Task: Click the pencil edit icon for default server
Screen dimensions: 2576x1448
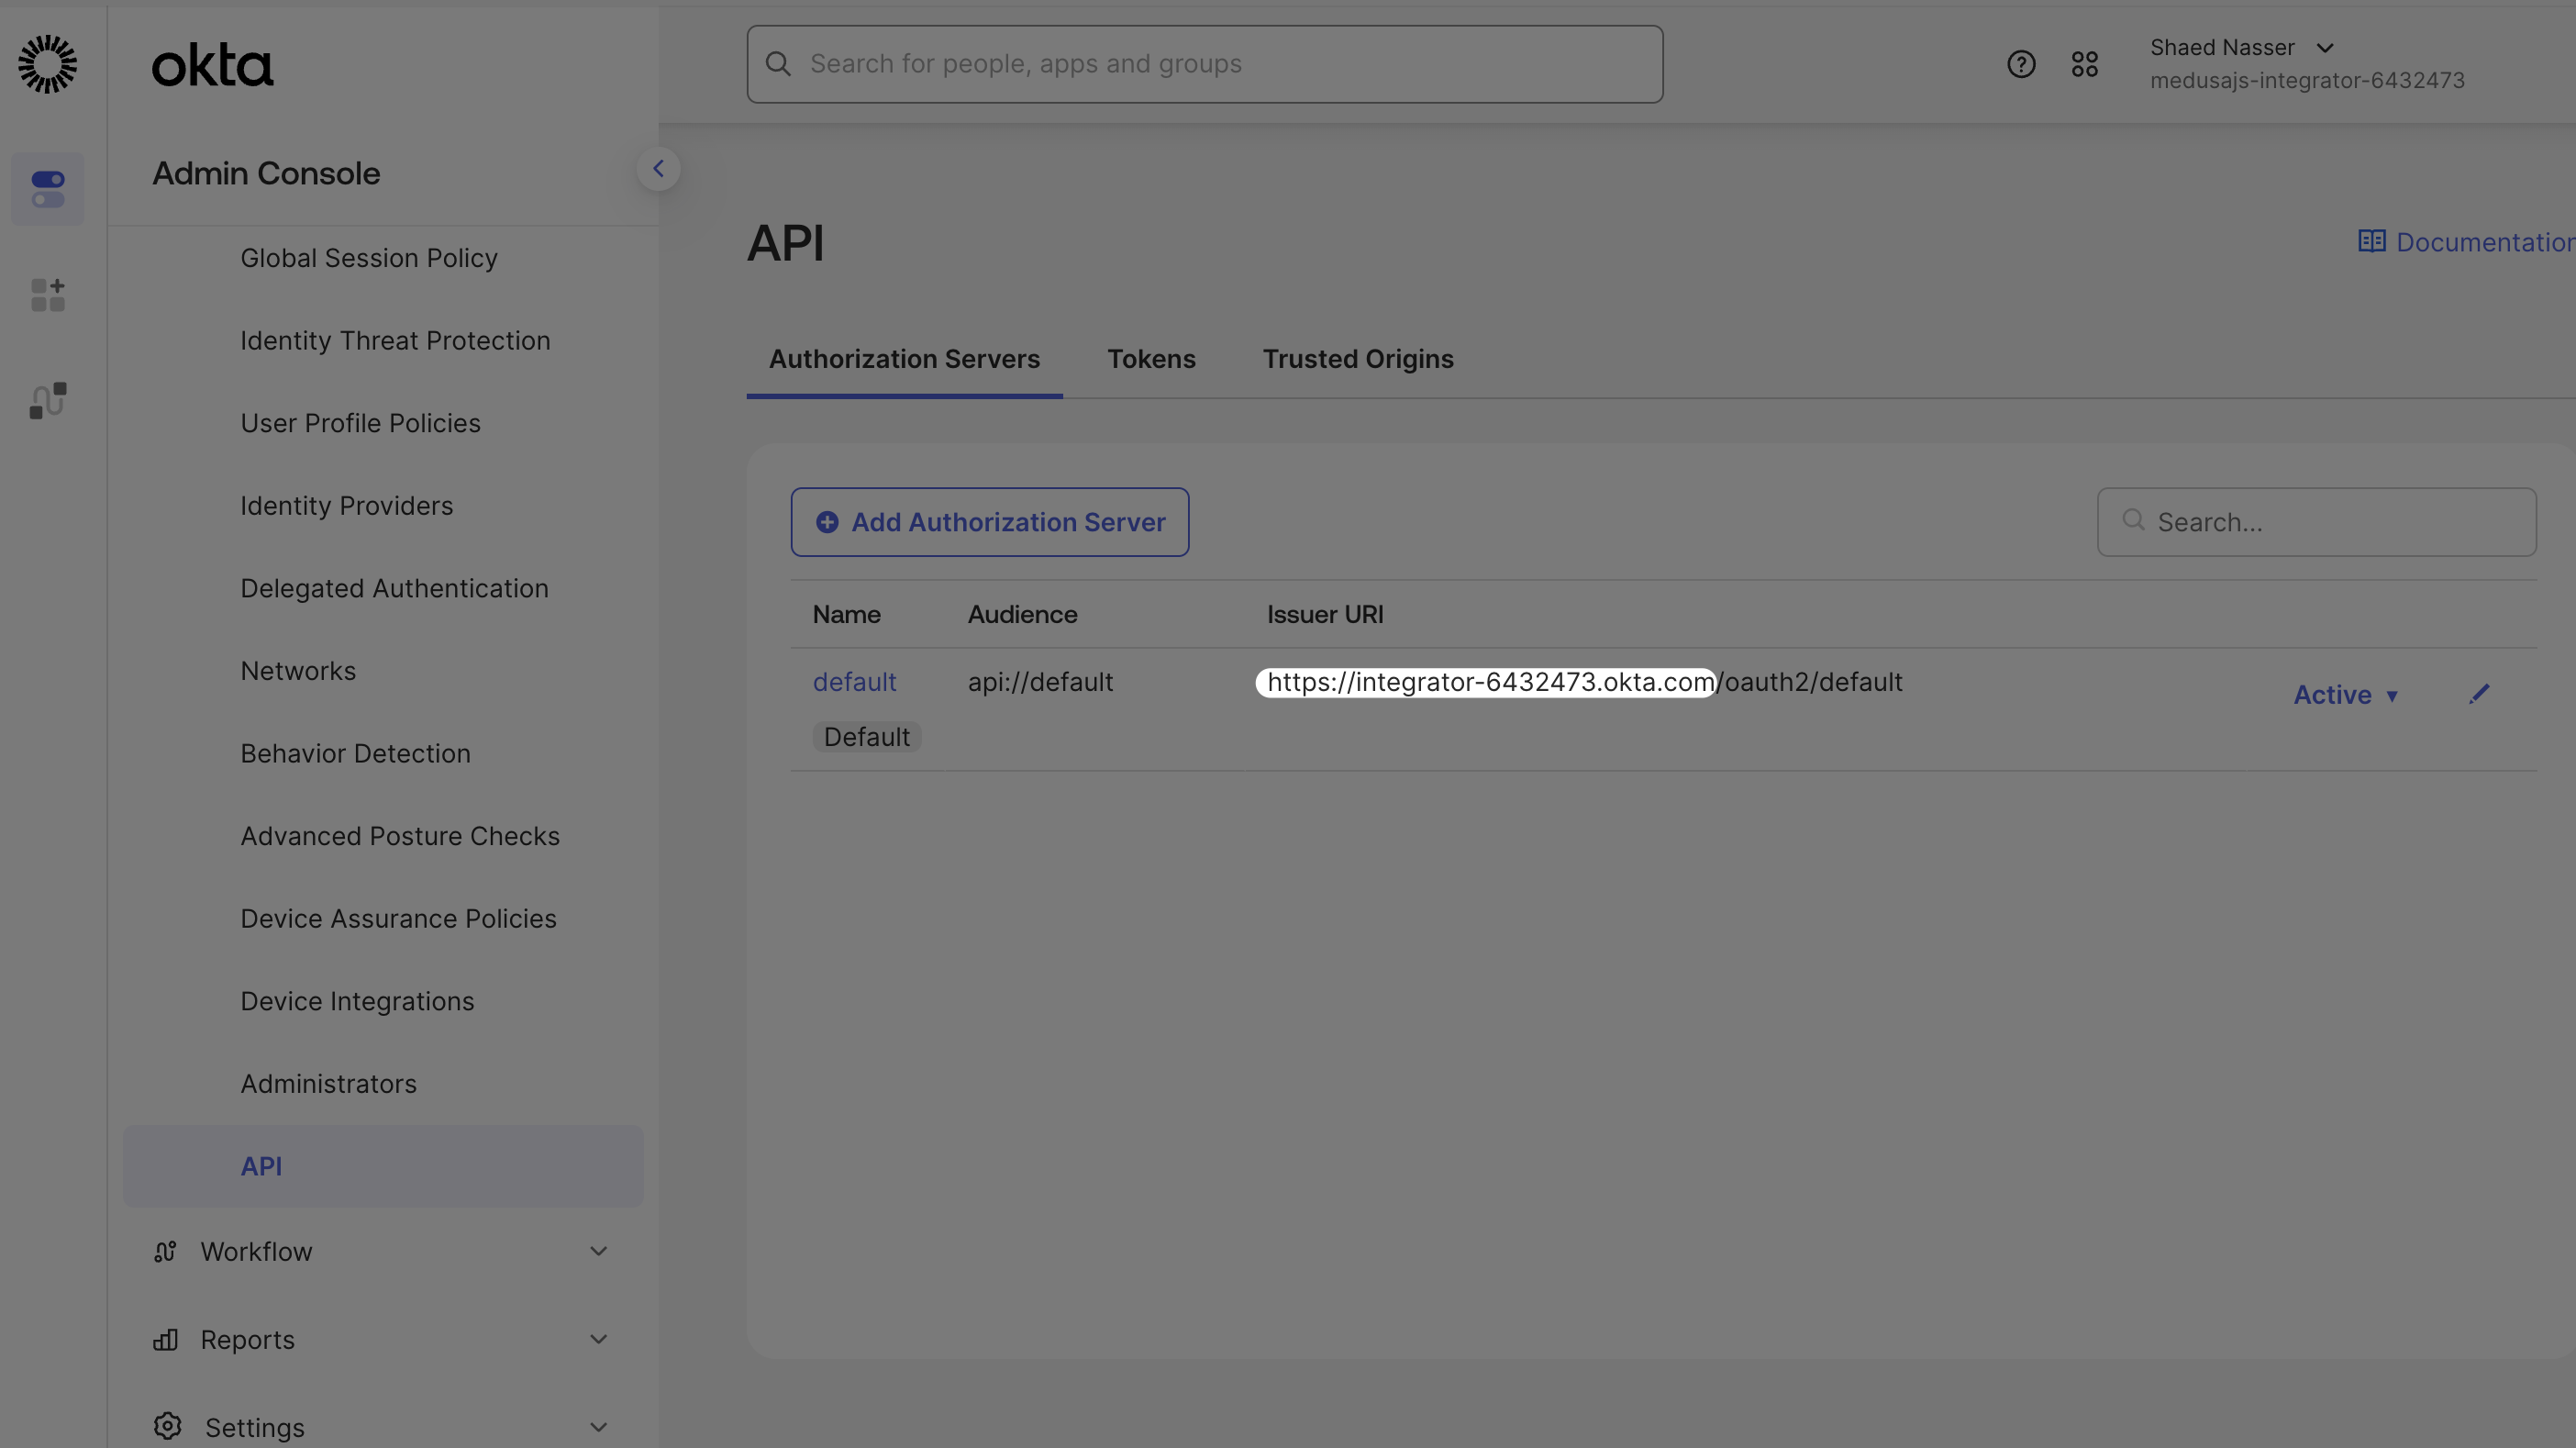Action: (2480, 693)
